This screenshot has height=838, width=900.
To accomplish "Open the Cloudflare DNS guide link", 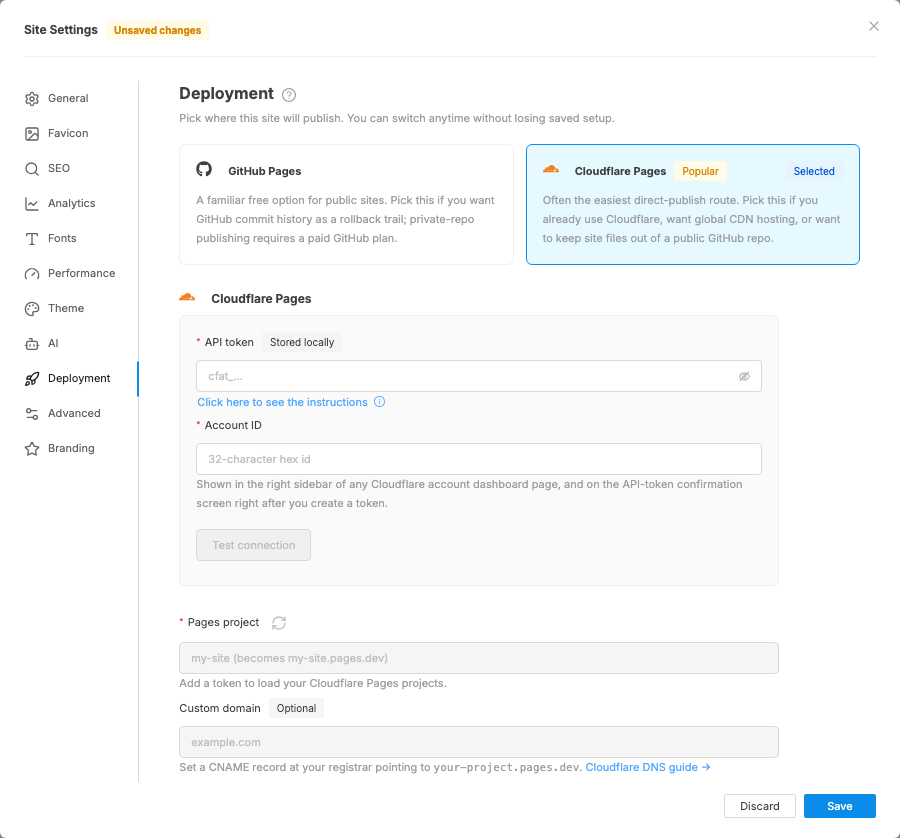I will [x=647, y=767].
